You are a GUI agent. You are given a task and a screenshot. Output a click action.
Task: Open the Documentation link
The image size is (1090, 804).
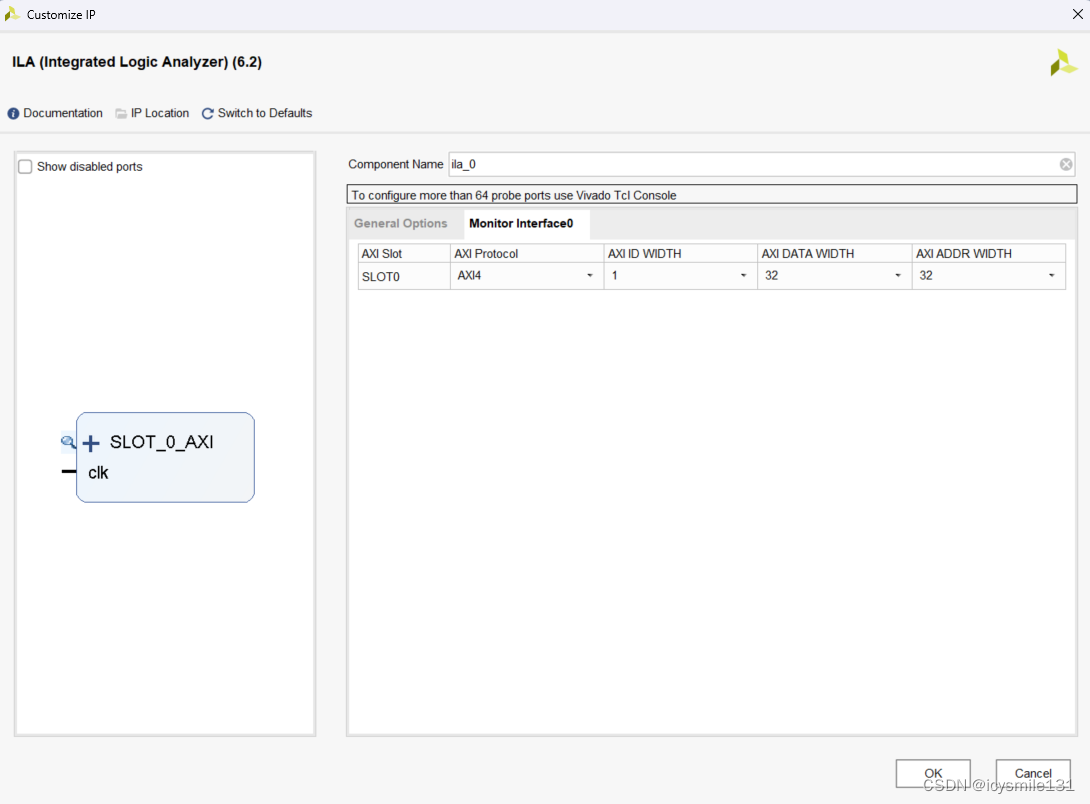pyautogui.click(x=63, y=113)
